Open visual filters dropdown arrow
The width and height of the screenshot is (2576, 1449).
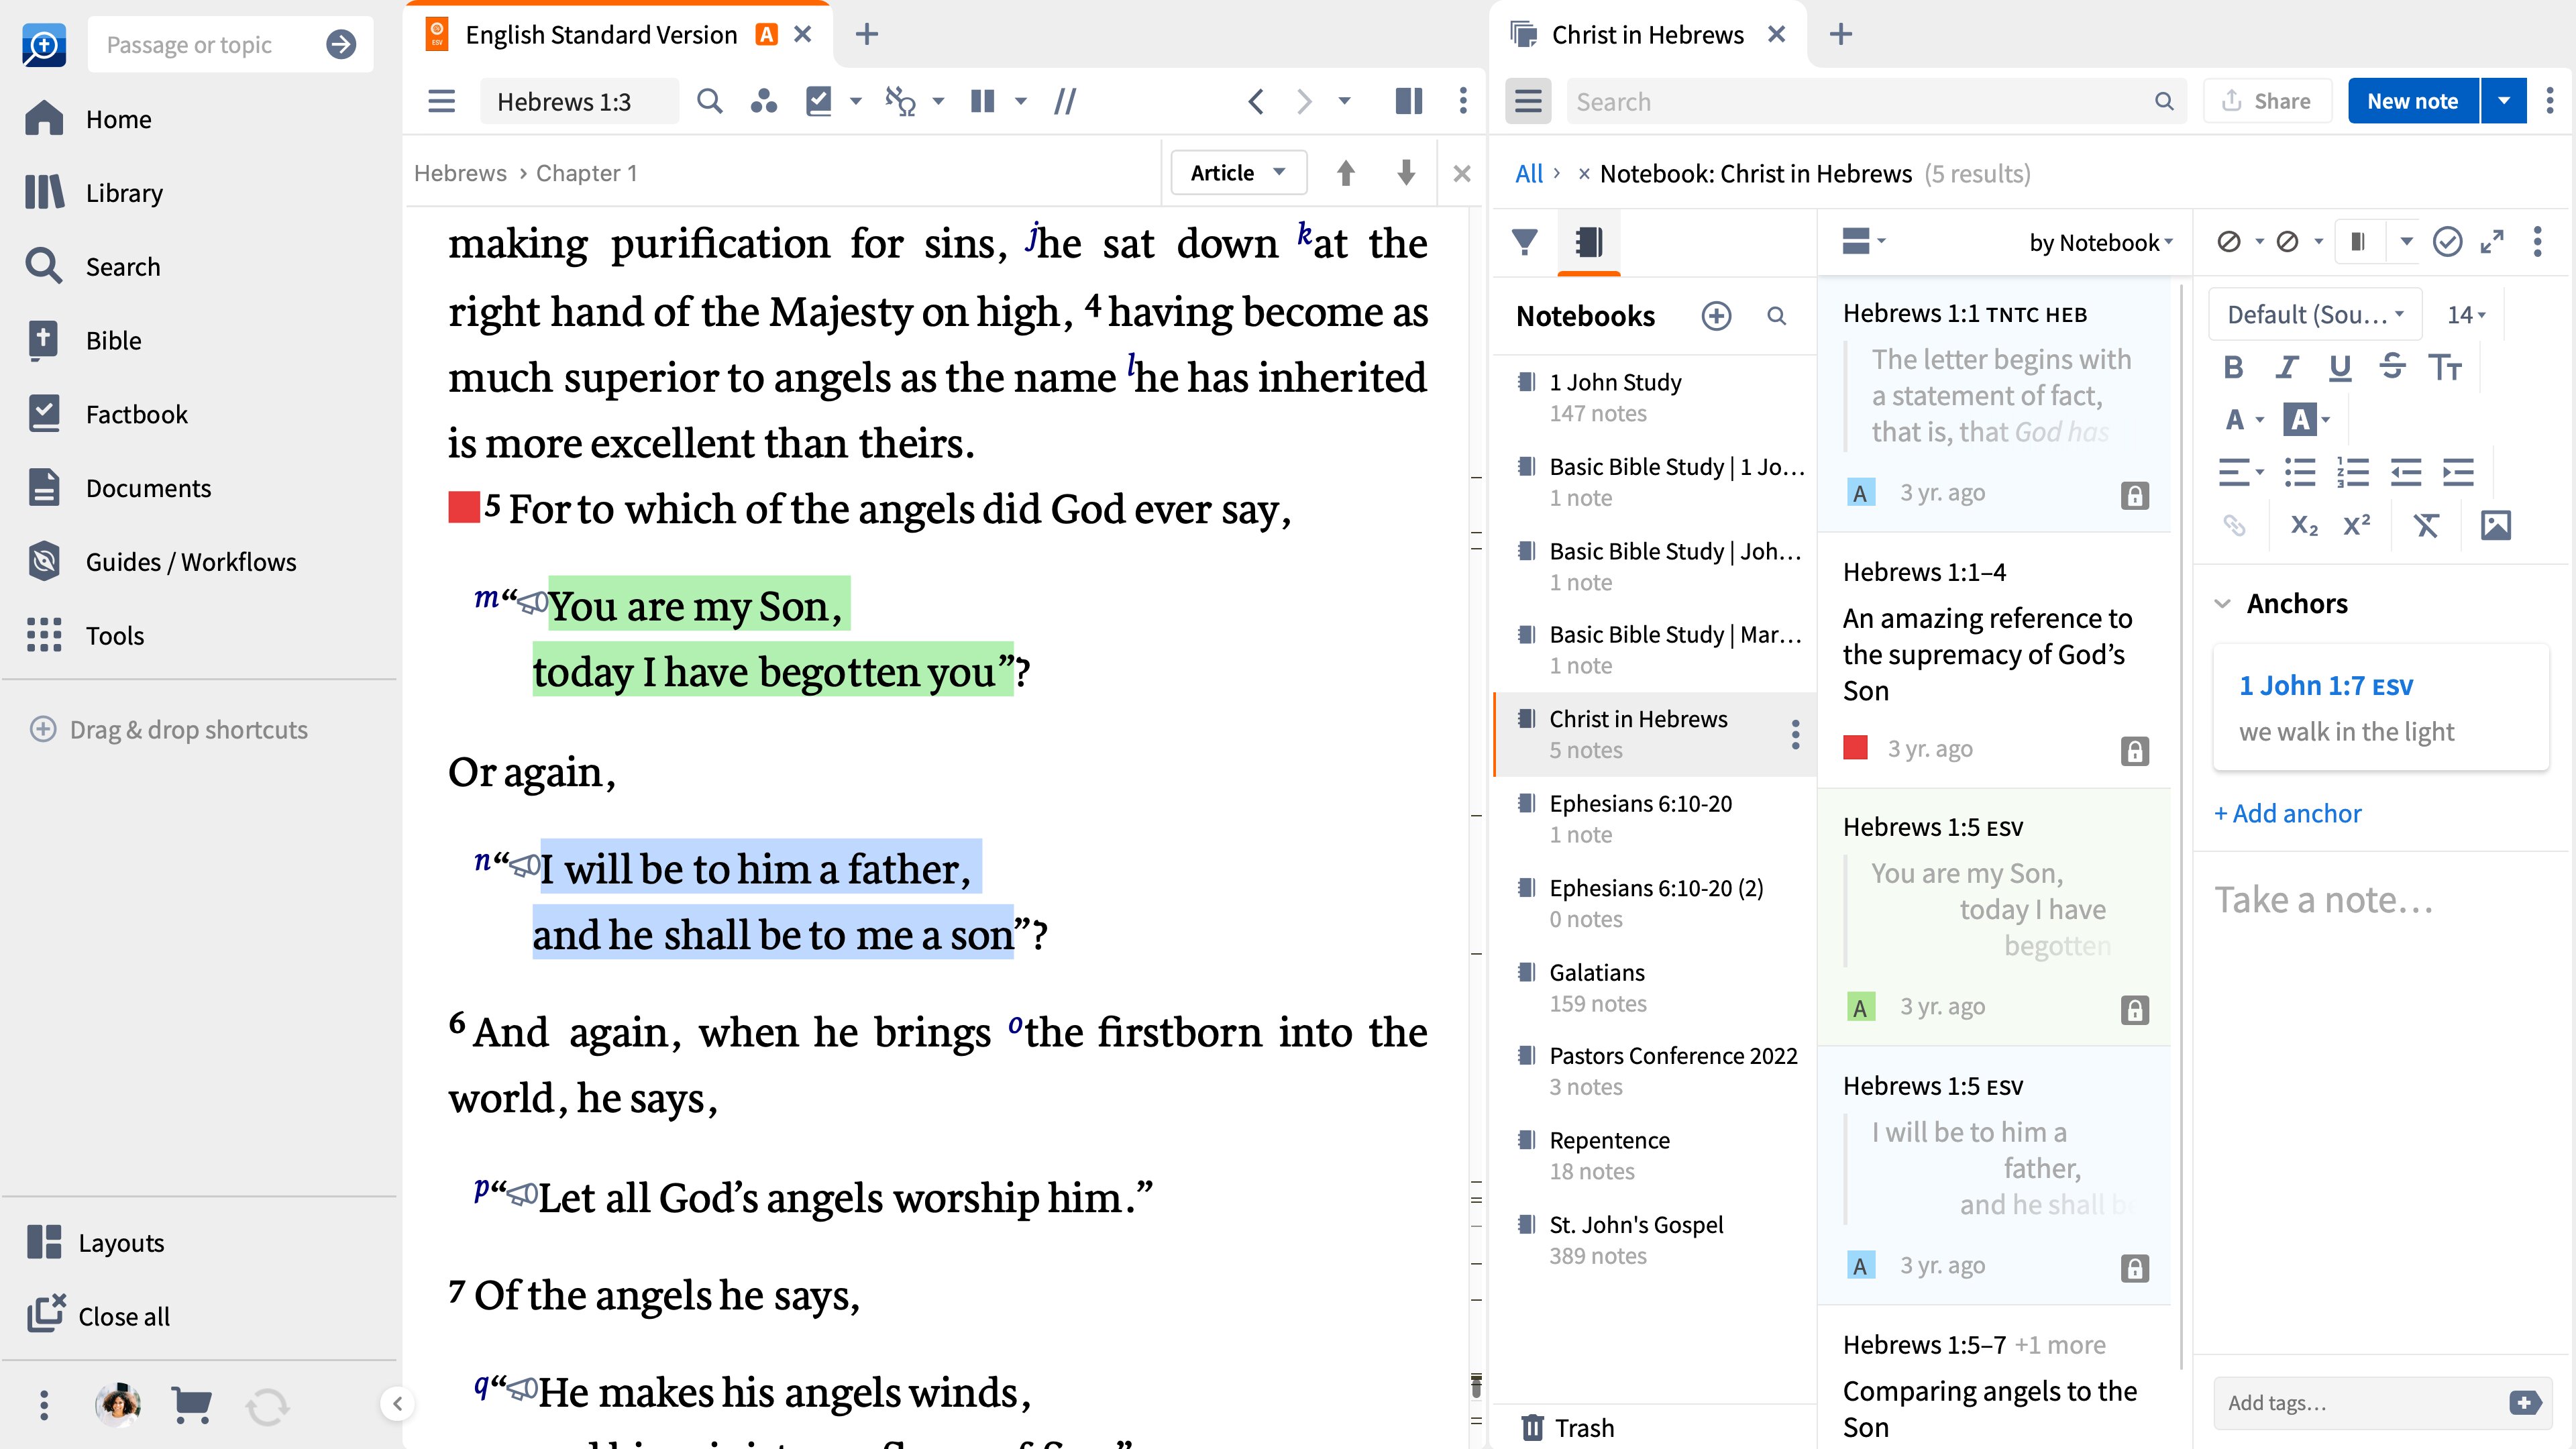tap(855, 101)
